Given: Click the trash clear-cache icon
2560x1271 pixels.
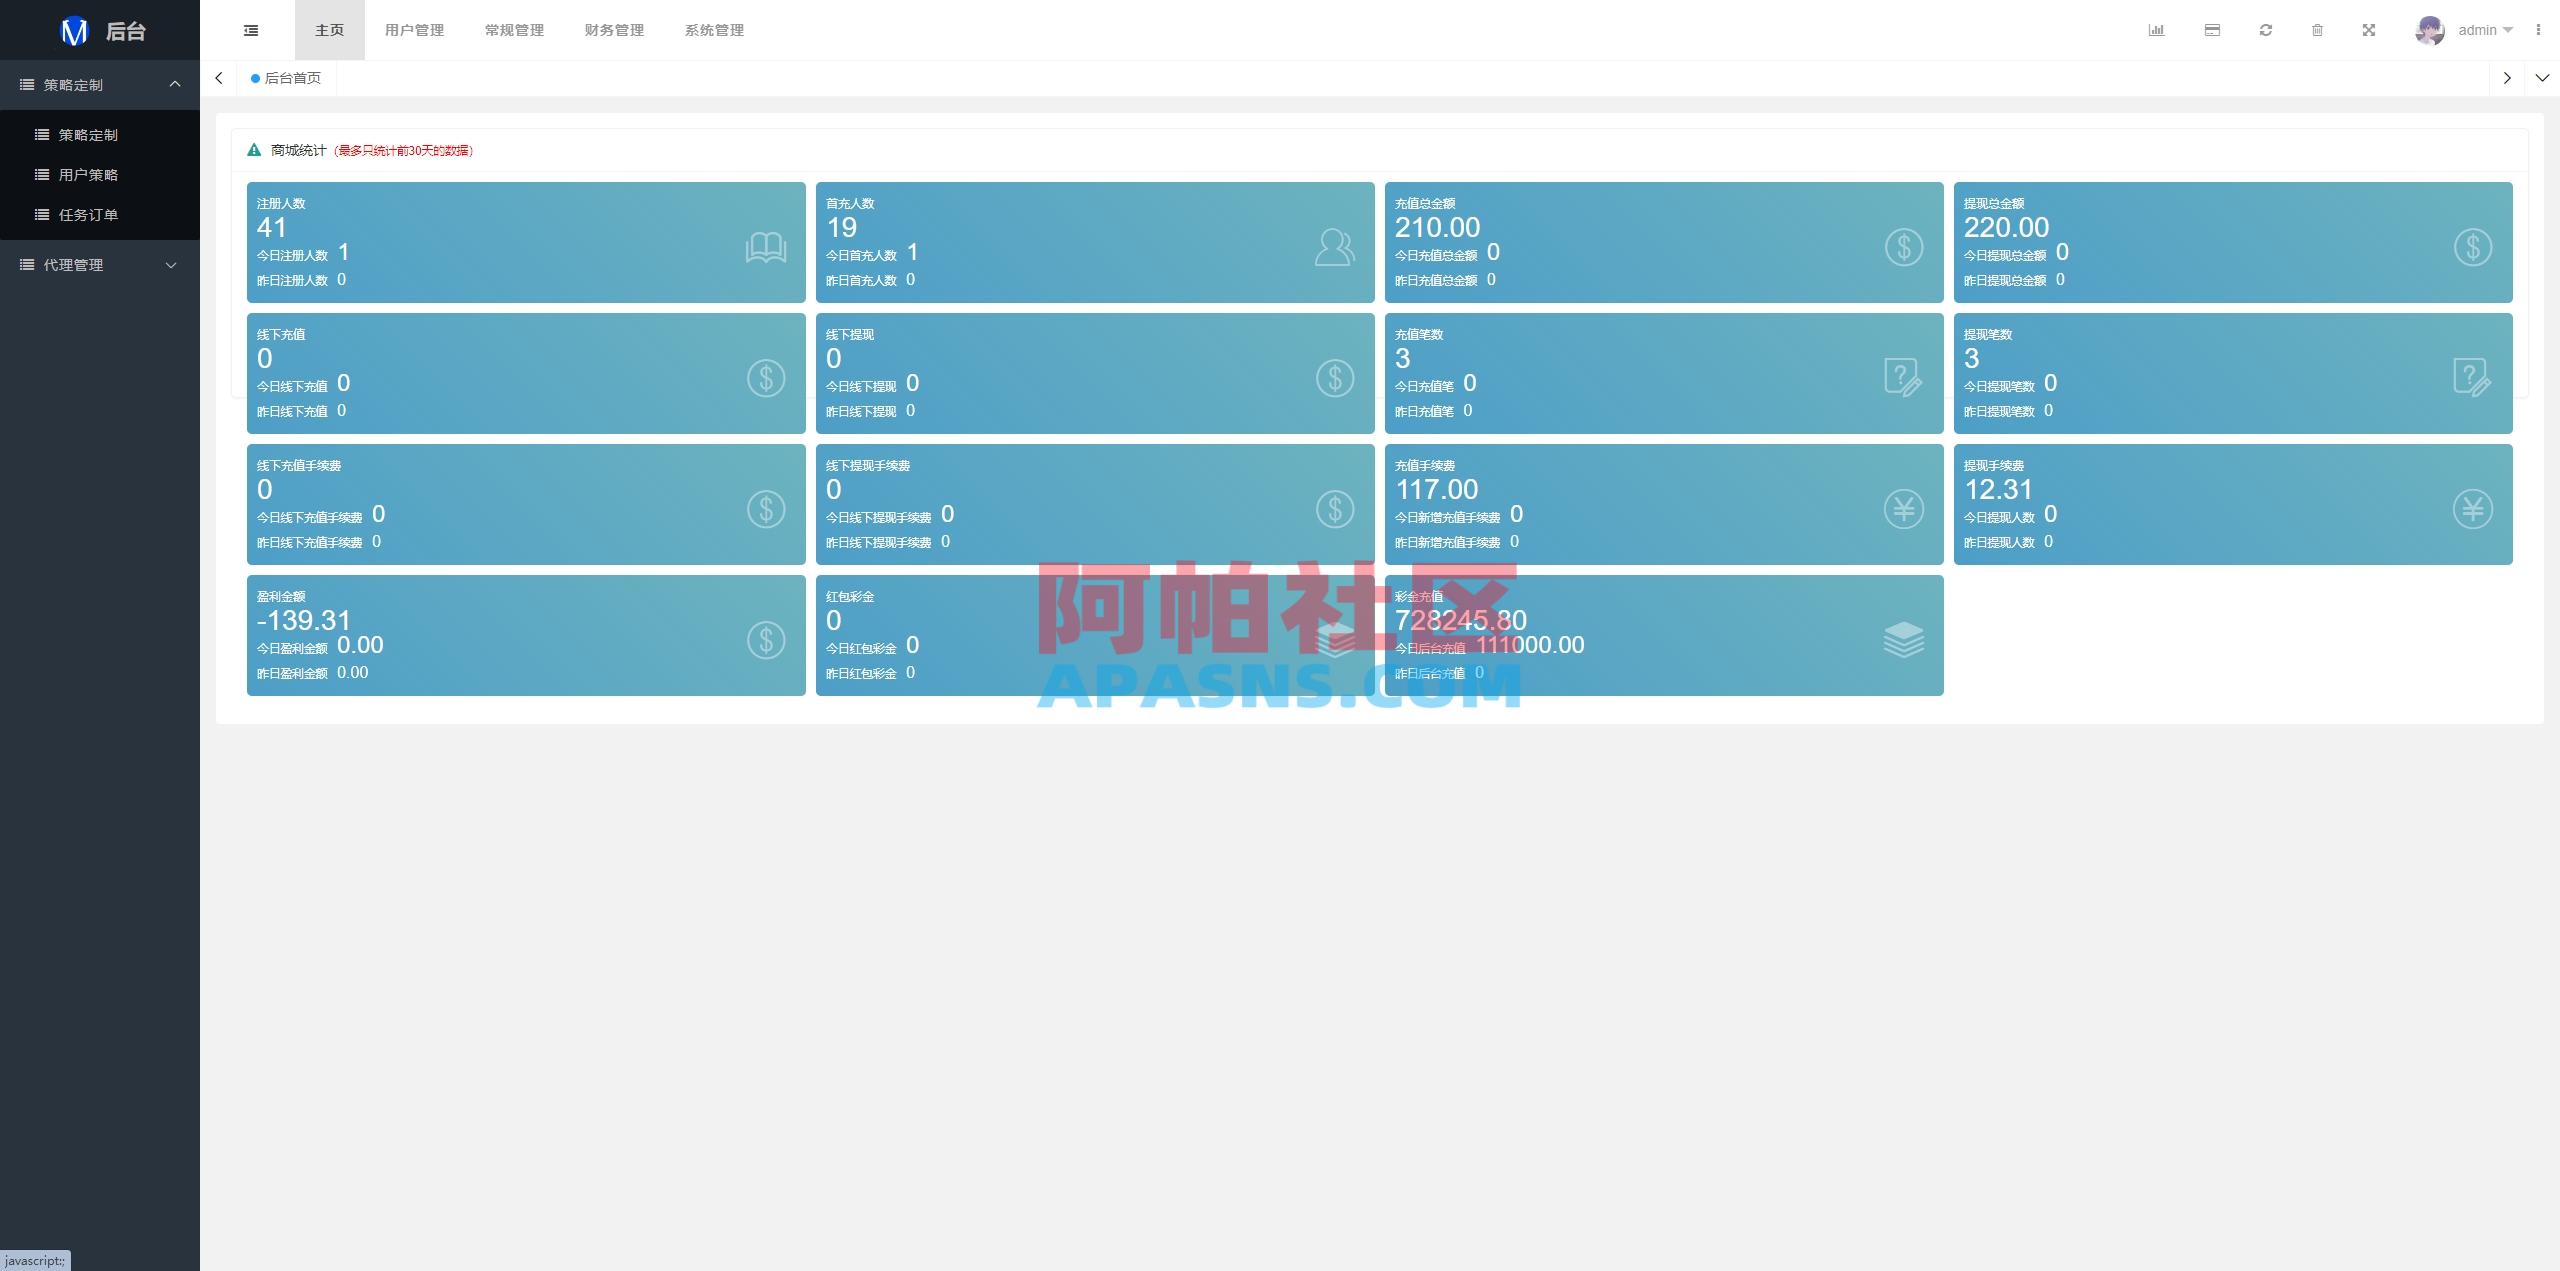Looking at the screenshot, I should click(x=2318, y=30).
